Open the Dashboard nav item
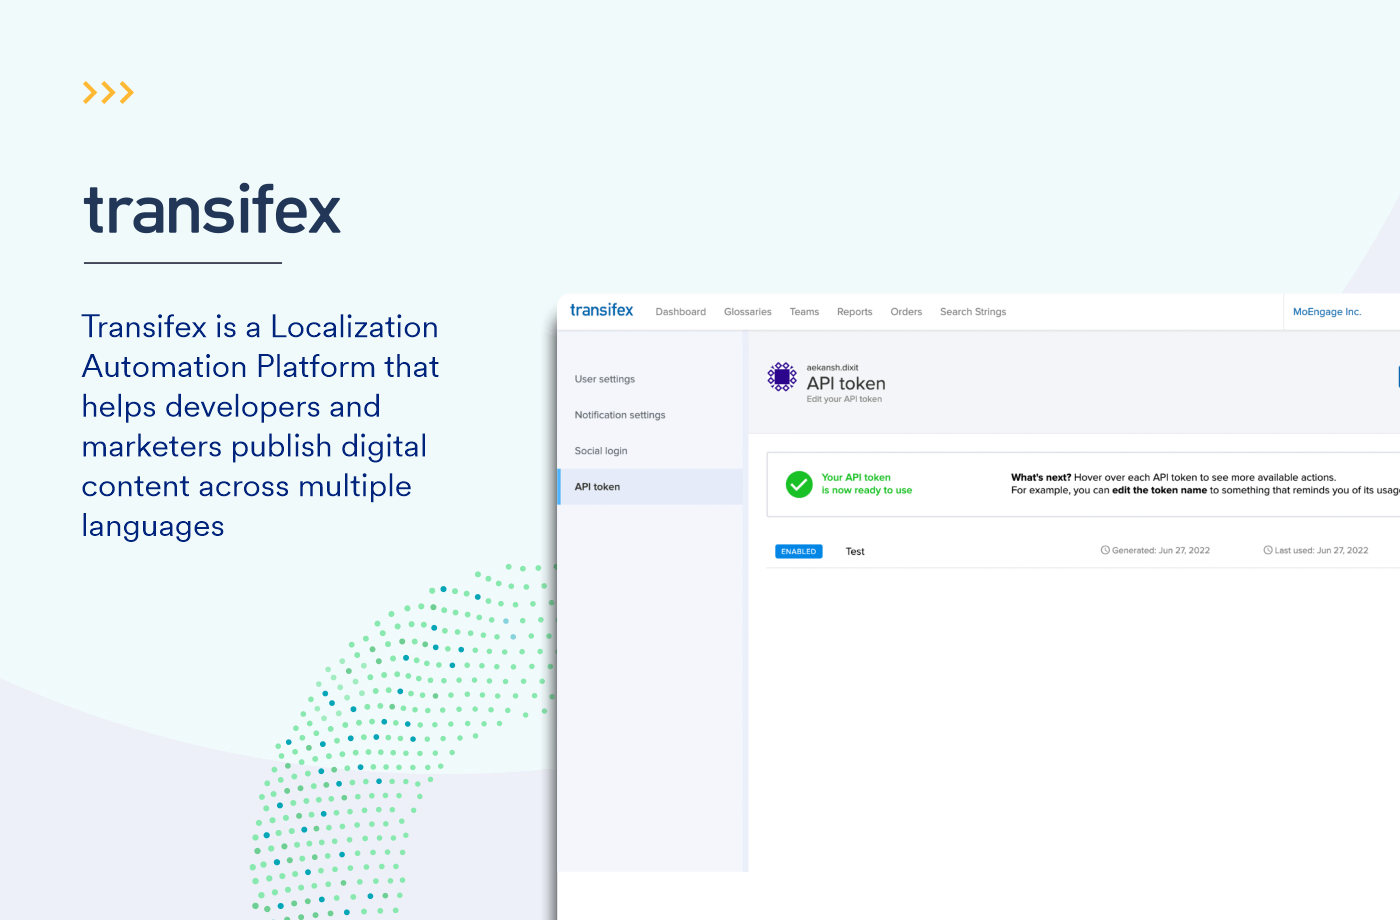This screenshot has height=920, width=1400. [680, 312]
